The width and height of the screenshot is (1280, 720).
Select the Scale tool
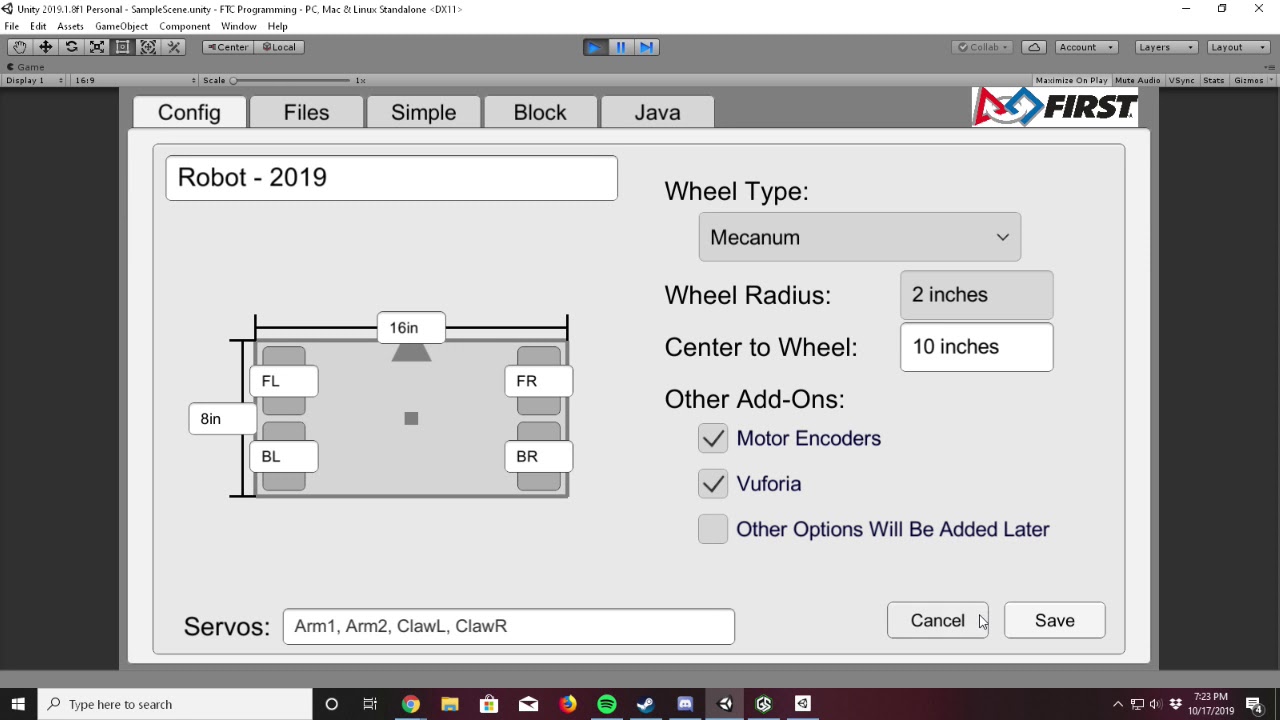point(97,47)
